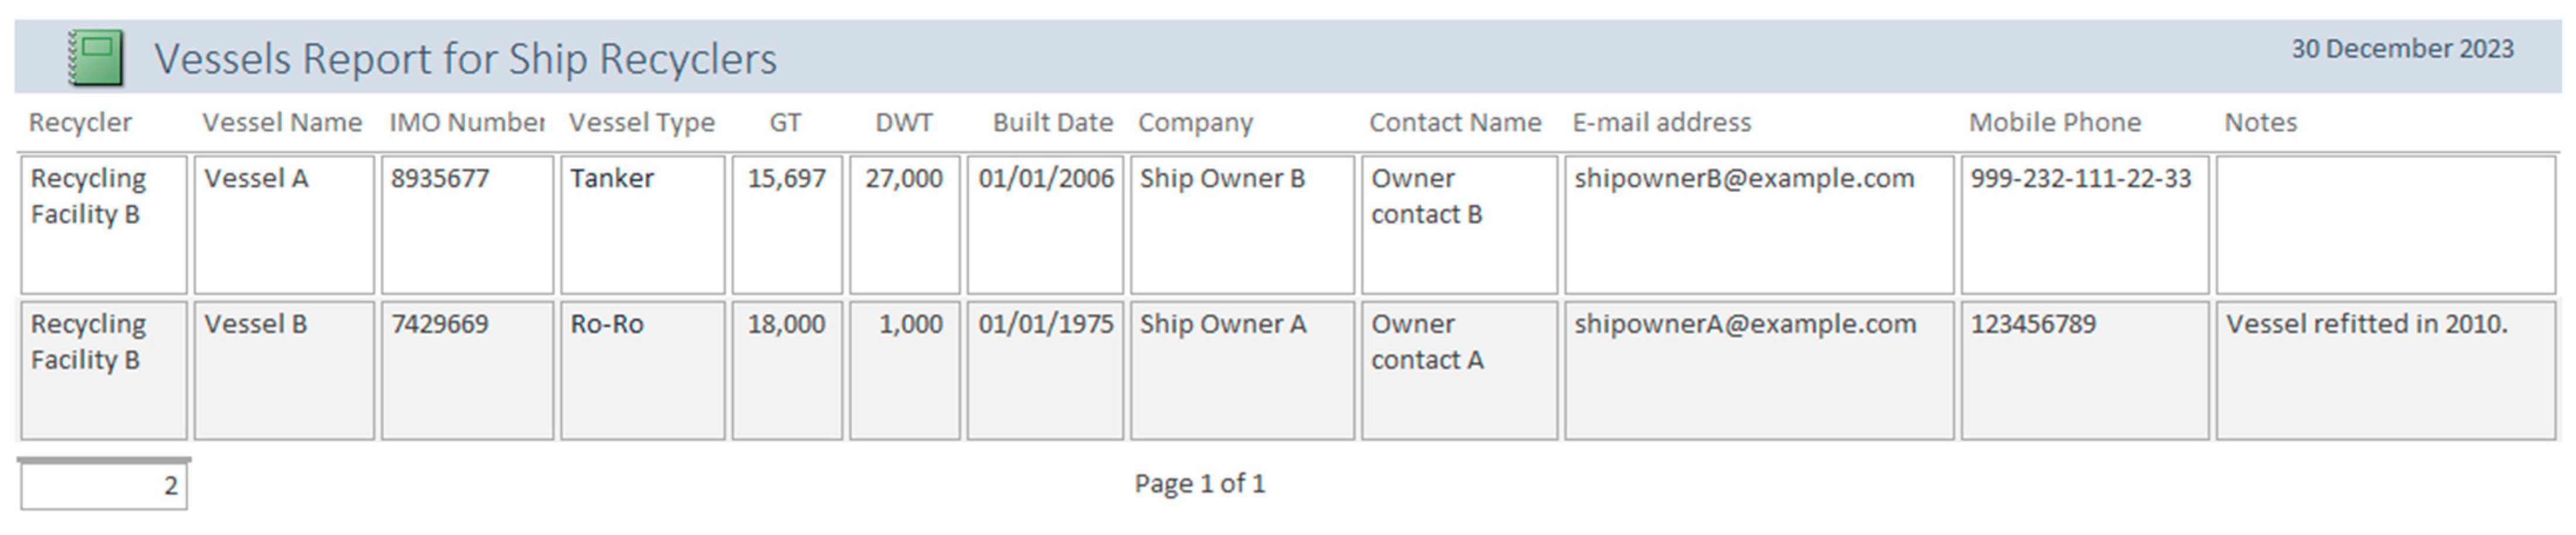Click the mobile phone 999-232-111-22-33 field
Screen dimensions: 2576x535
2084,224
